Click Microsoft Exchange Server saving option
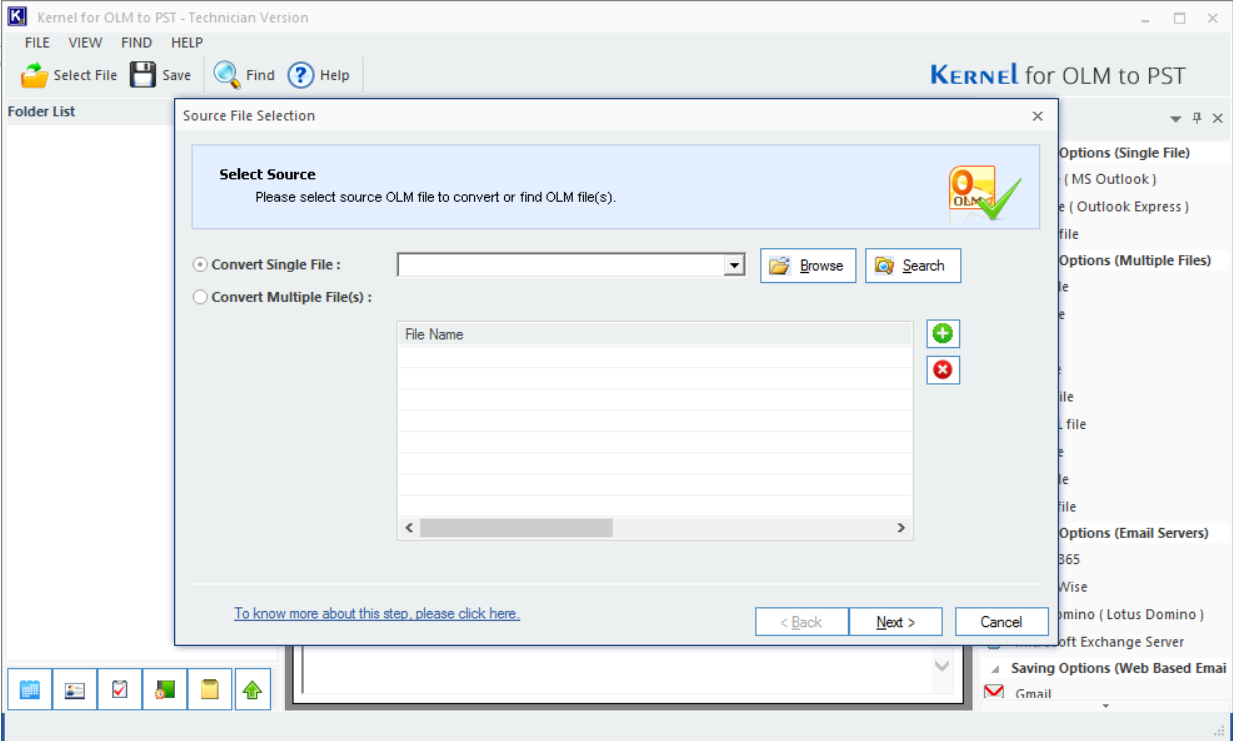1233x741 pixels. [1100, 642]
